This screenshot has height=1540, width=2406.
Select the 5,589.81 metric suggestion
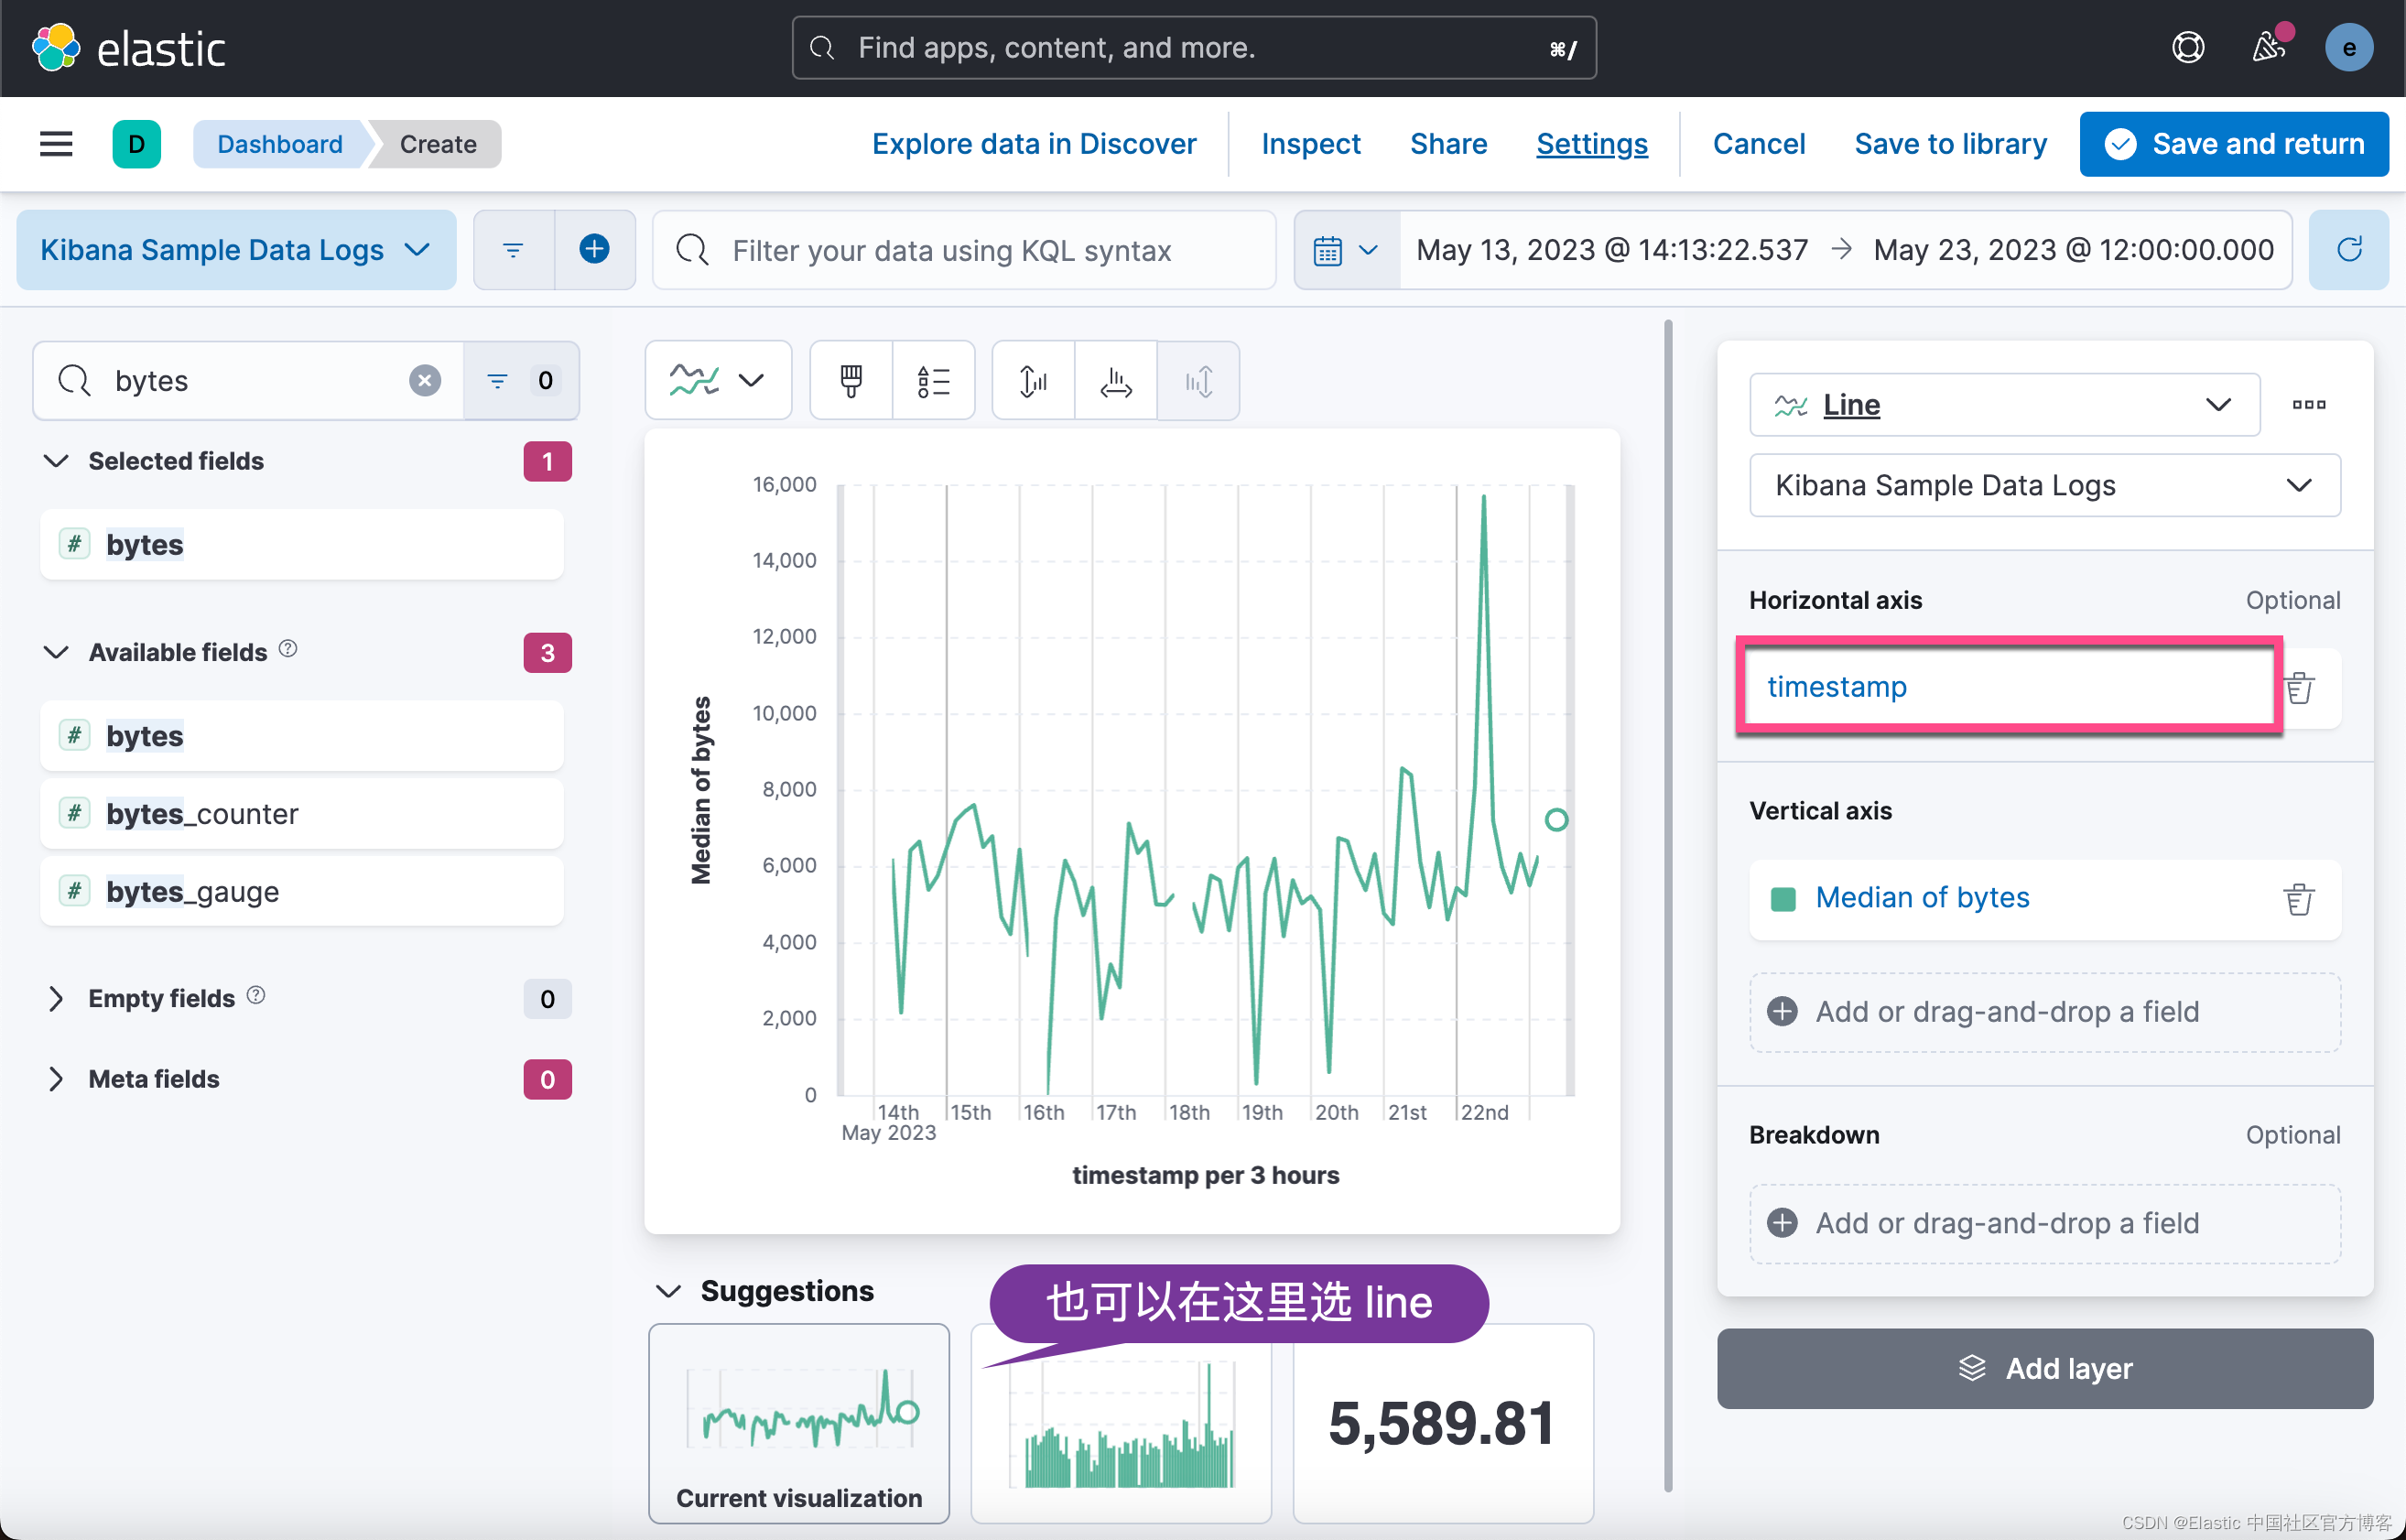[1442, 1423]
